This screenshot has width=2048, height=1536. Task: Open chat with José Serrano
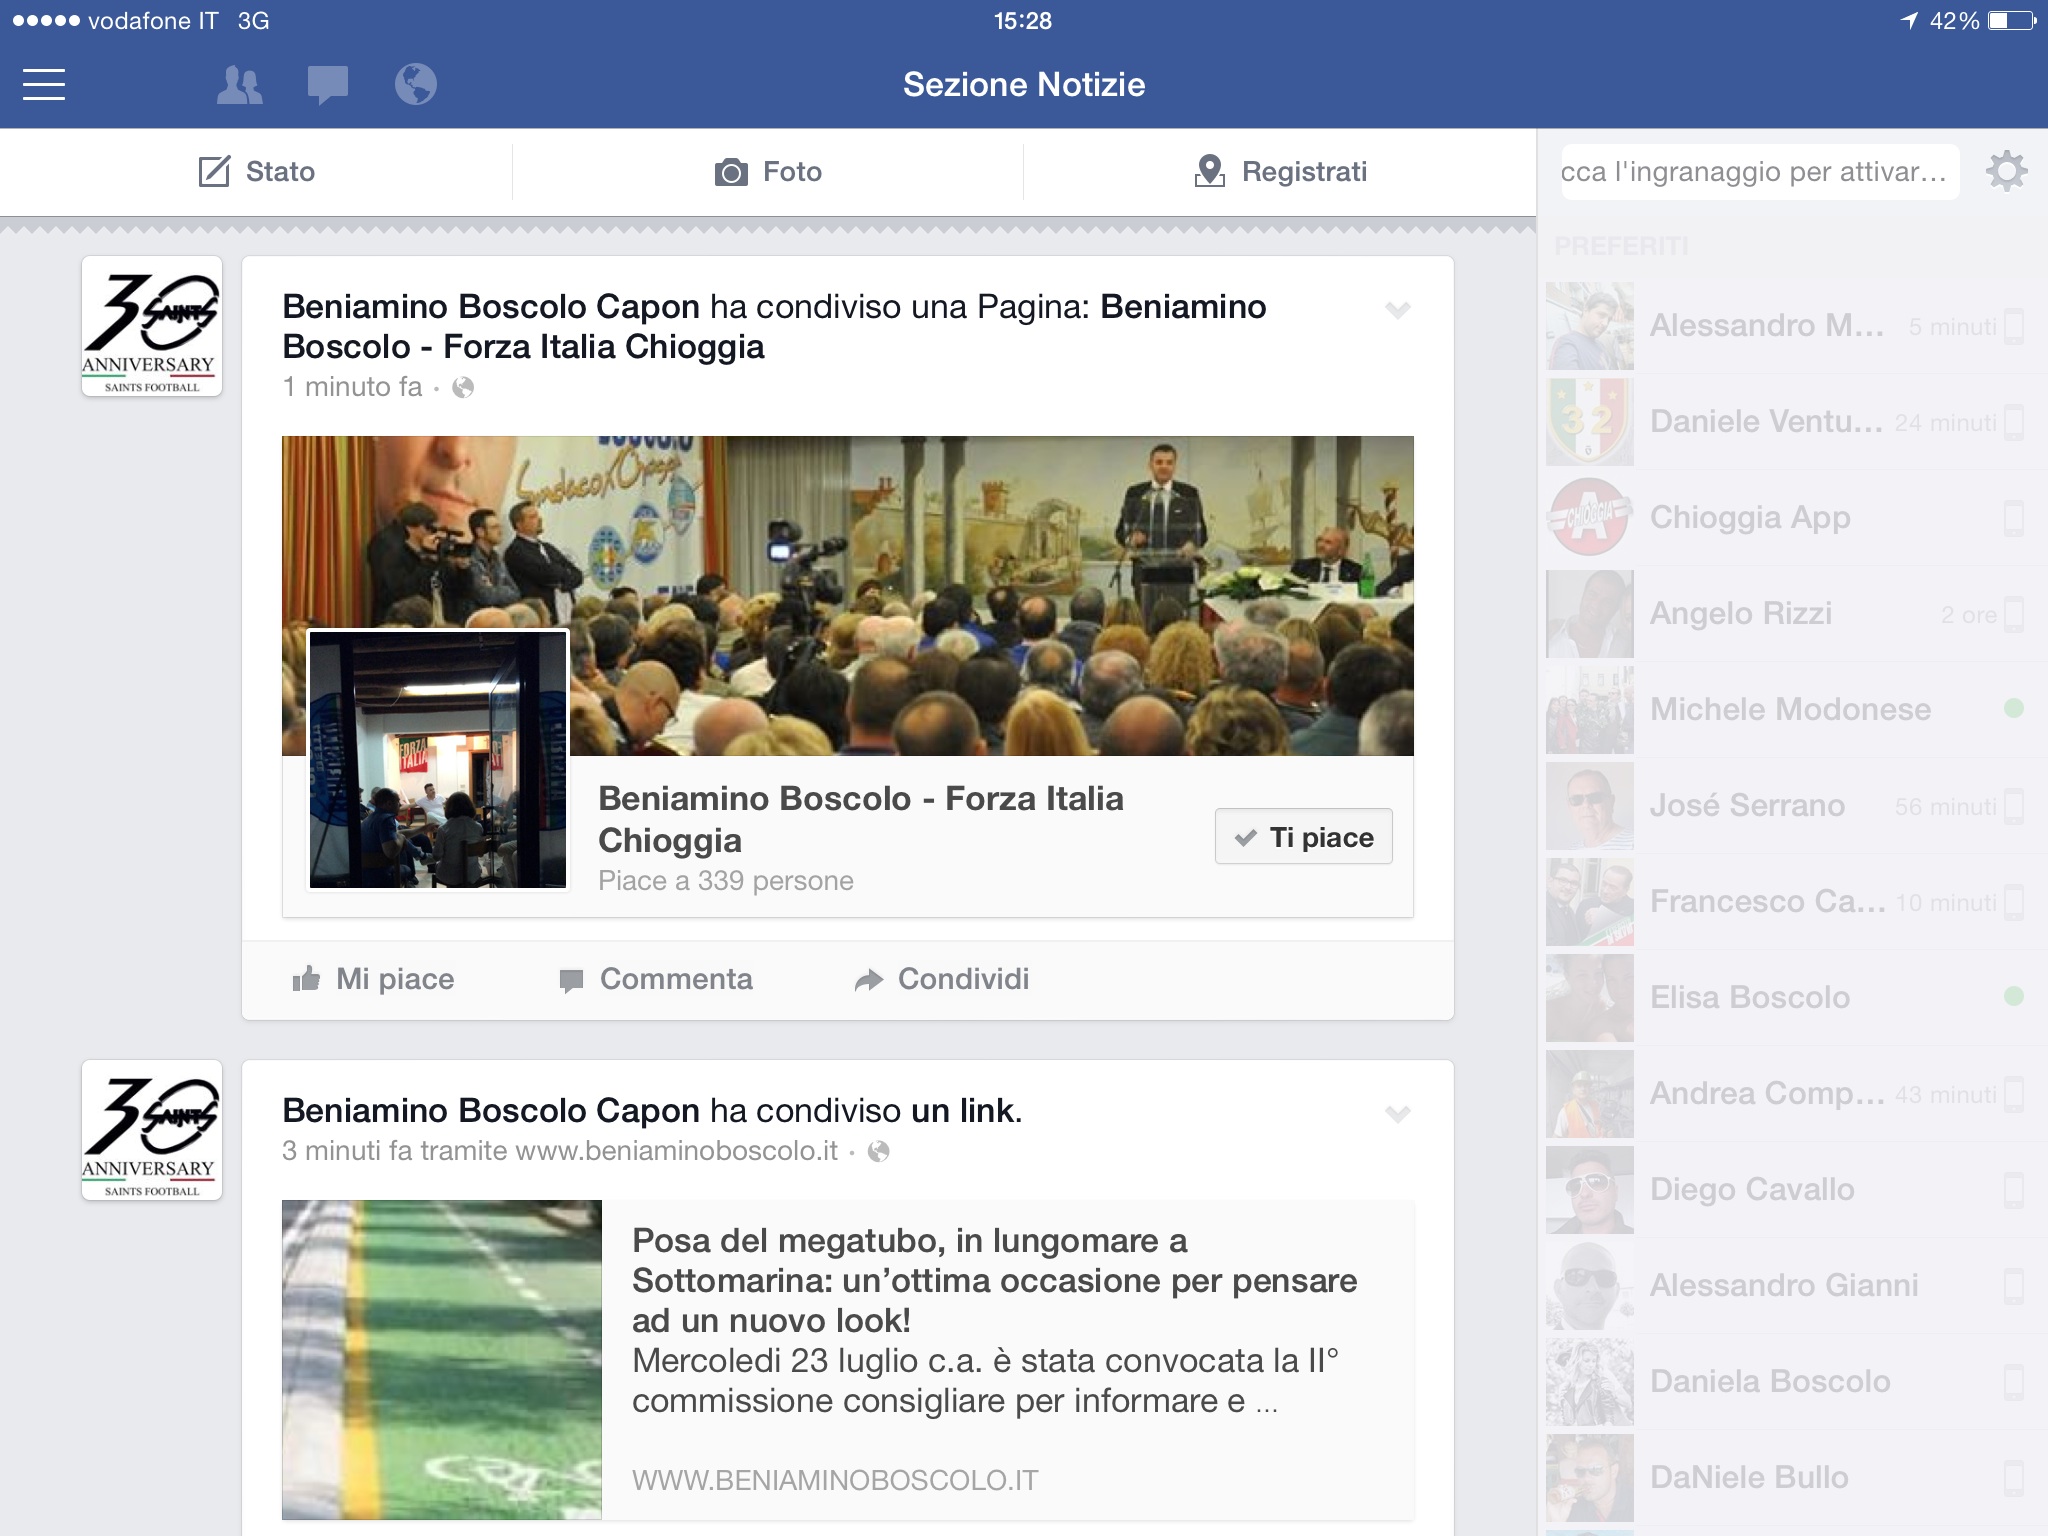point(1792,806)
